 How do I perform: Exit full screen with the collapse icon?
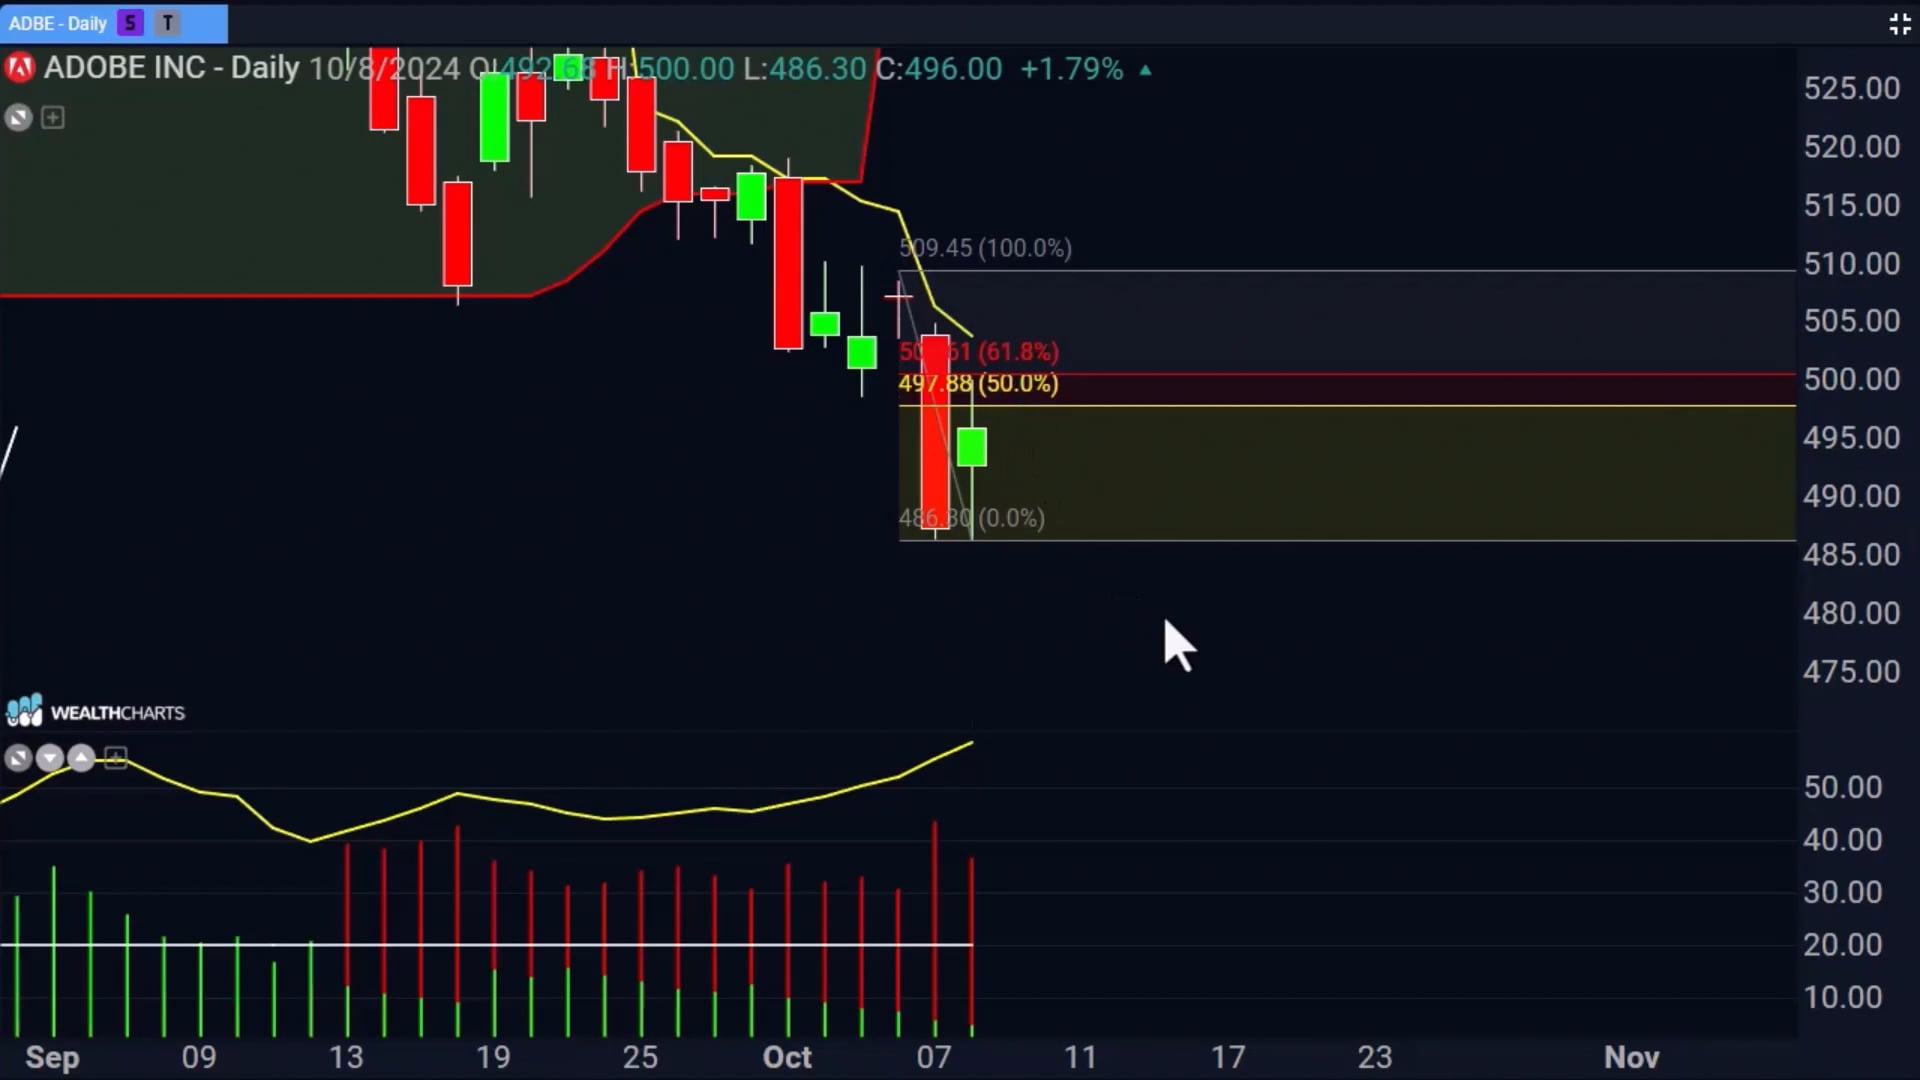pos(1900,24)
